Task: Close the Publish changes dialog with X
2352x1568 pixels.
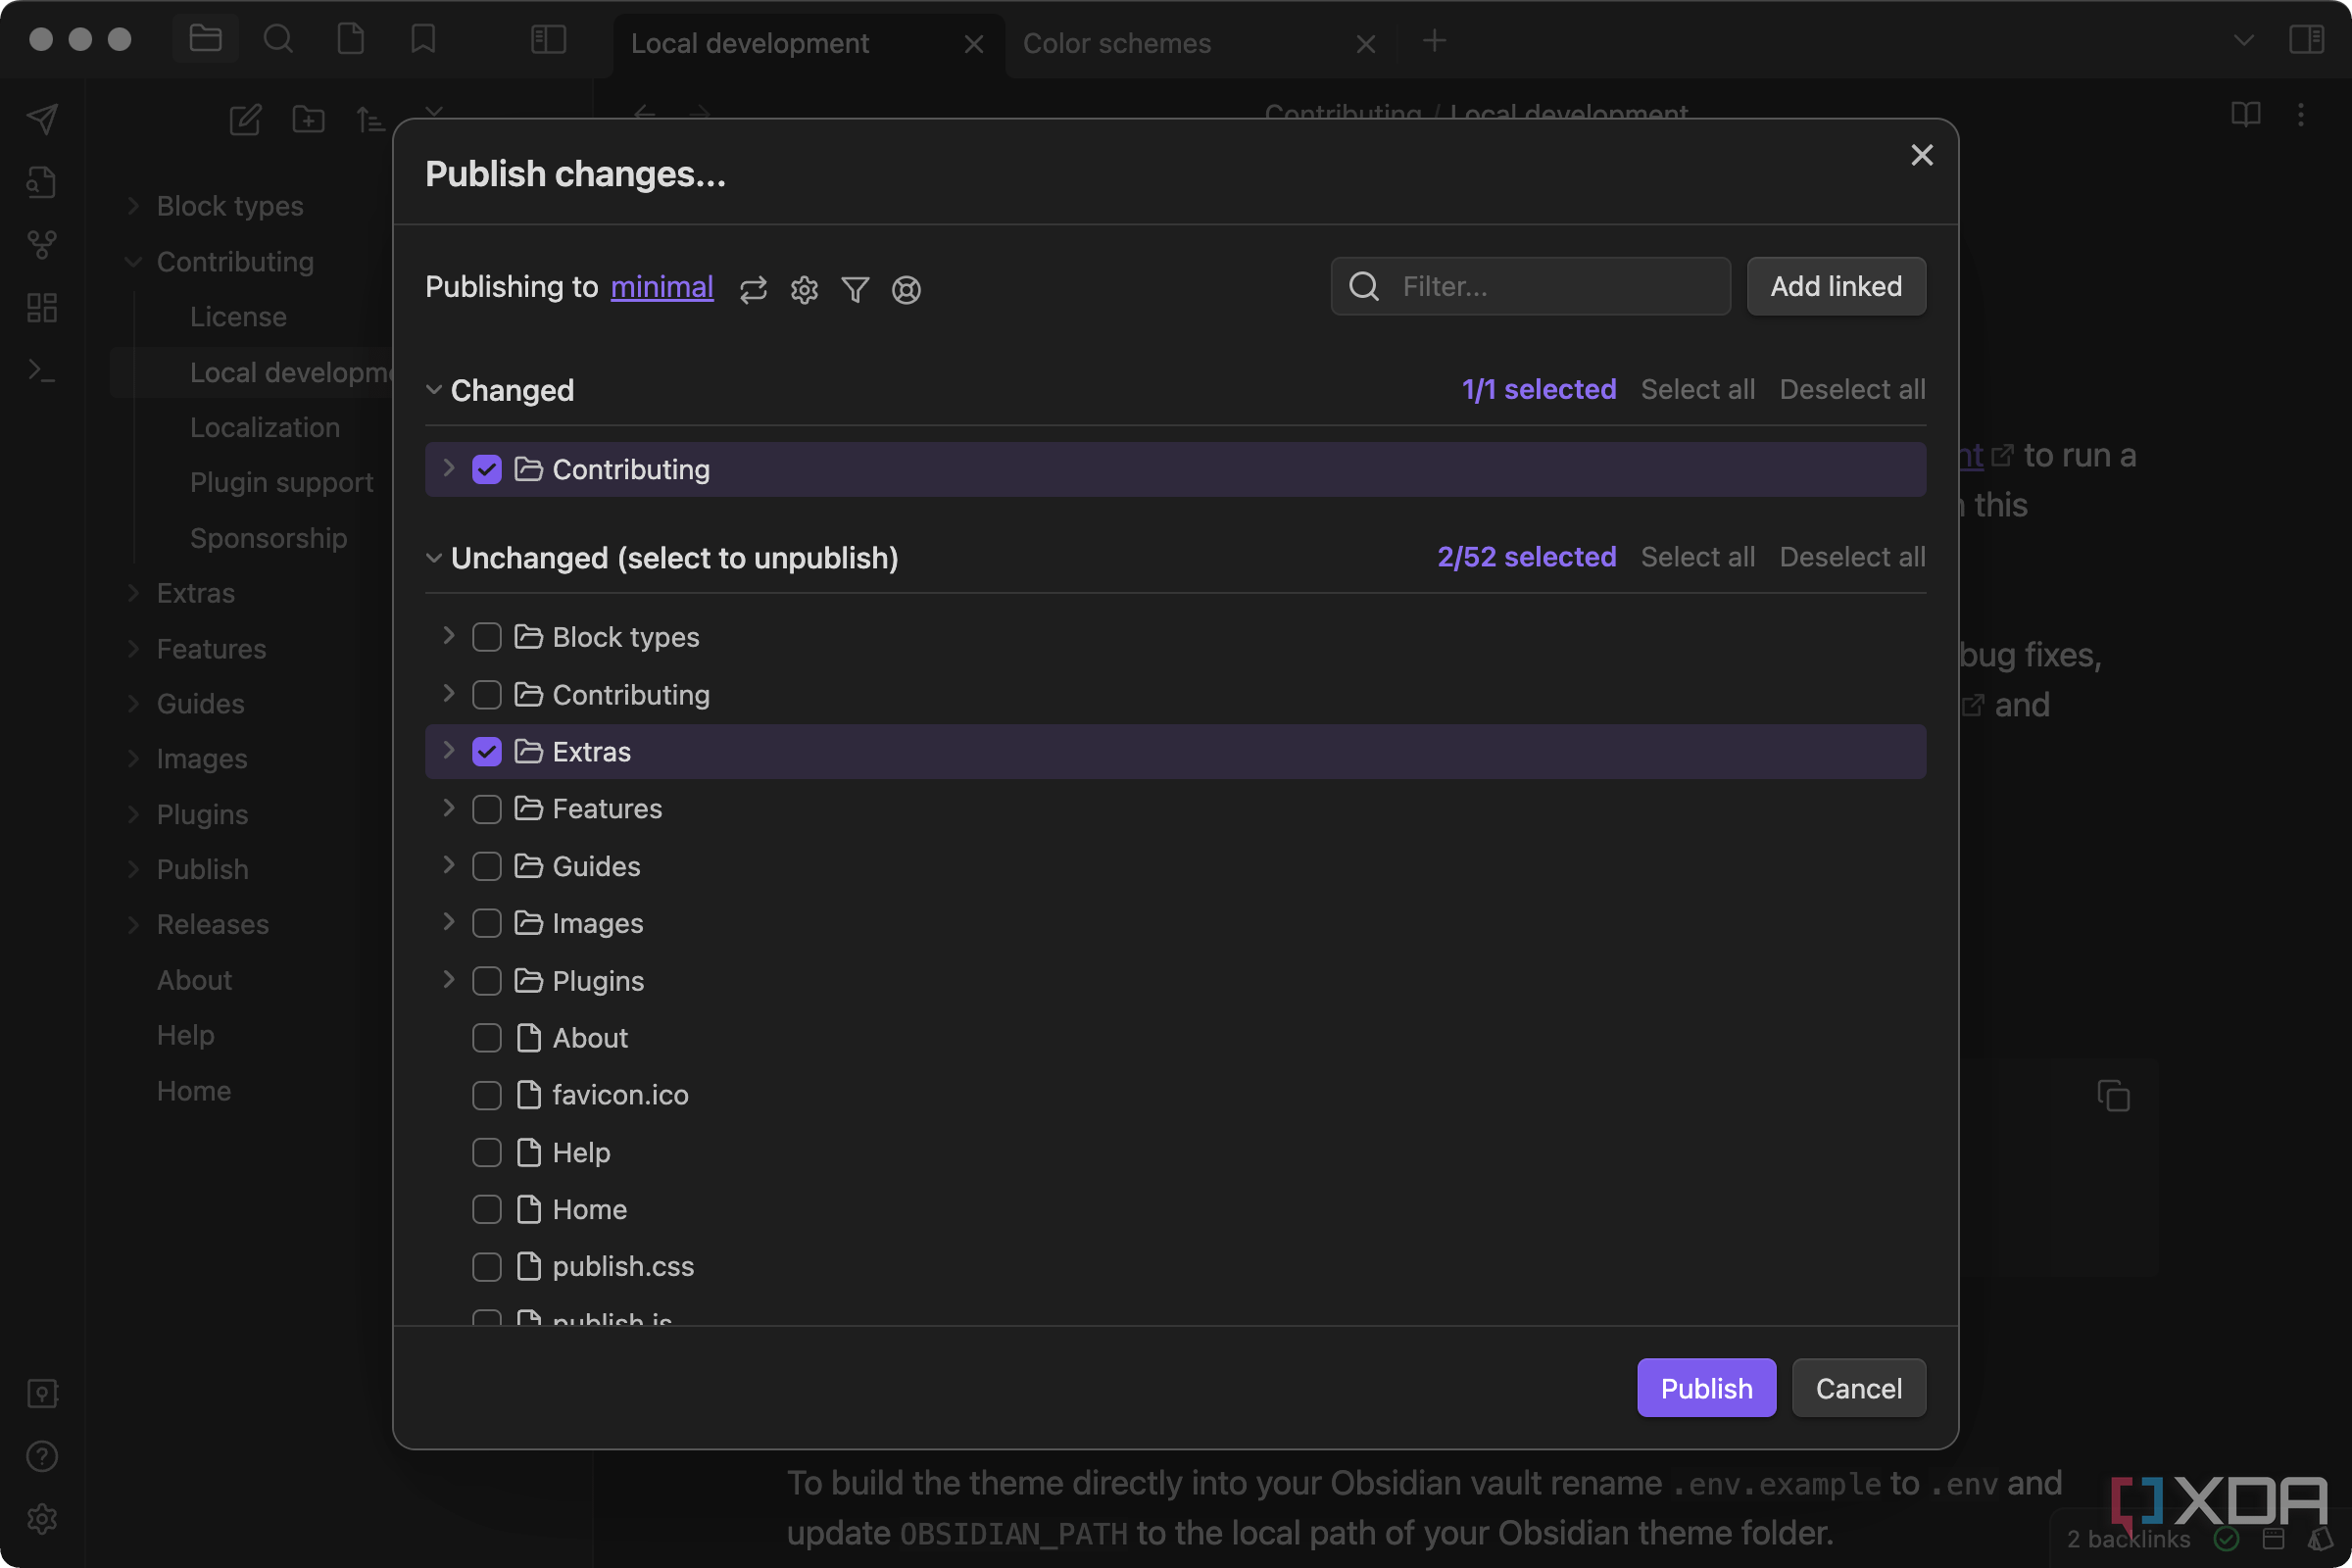Action: click(1921, 155)
